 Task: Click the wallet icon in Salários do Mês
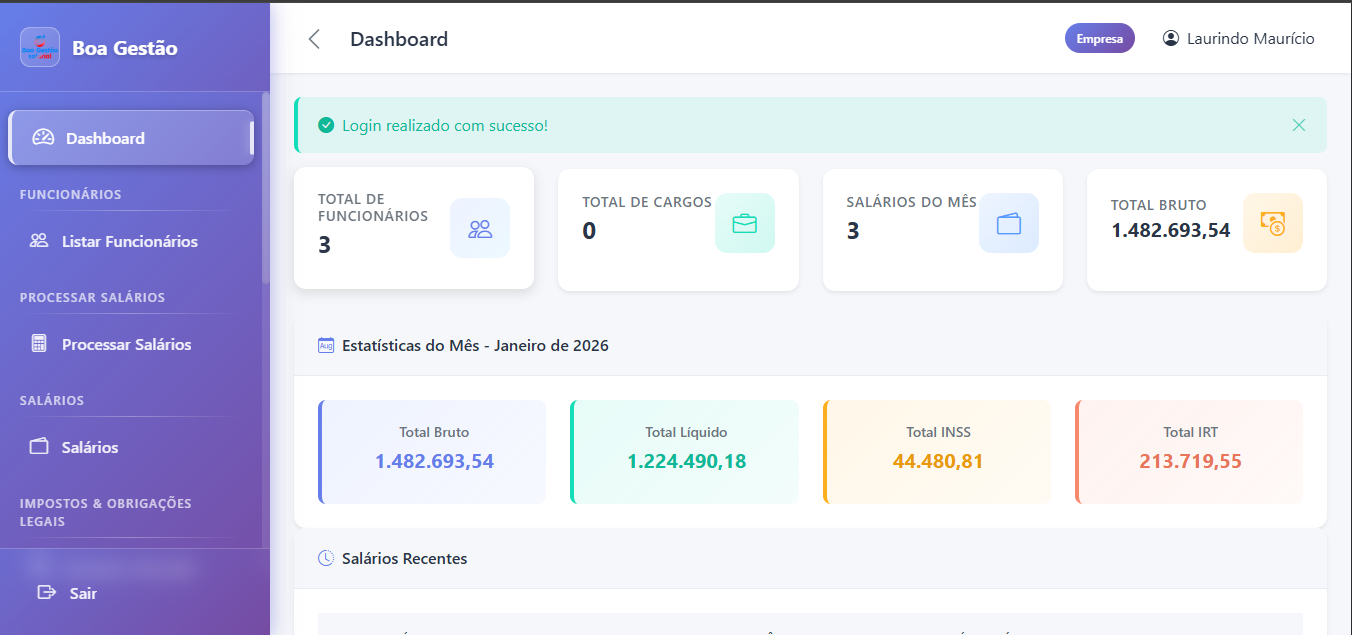coord(1009,223)
